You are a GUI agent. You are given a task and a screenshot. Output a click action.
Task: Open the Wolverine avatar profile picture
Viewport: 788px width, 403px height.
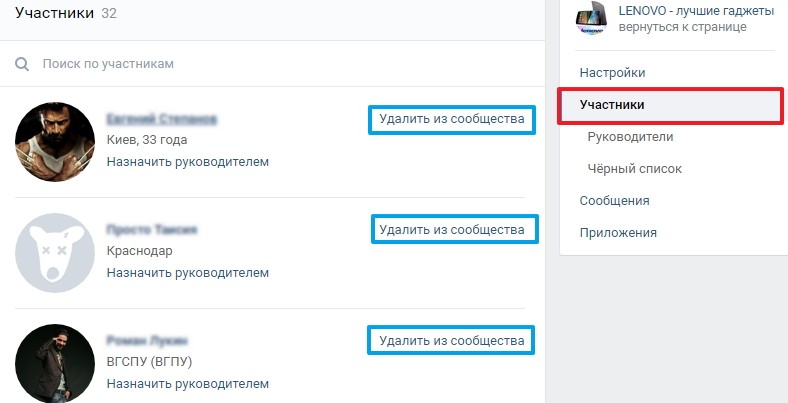[55, 142]
